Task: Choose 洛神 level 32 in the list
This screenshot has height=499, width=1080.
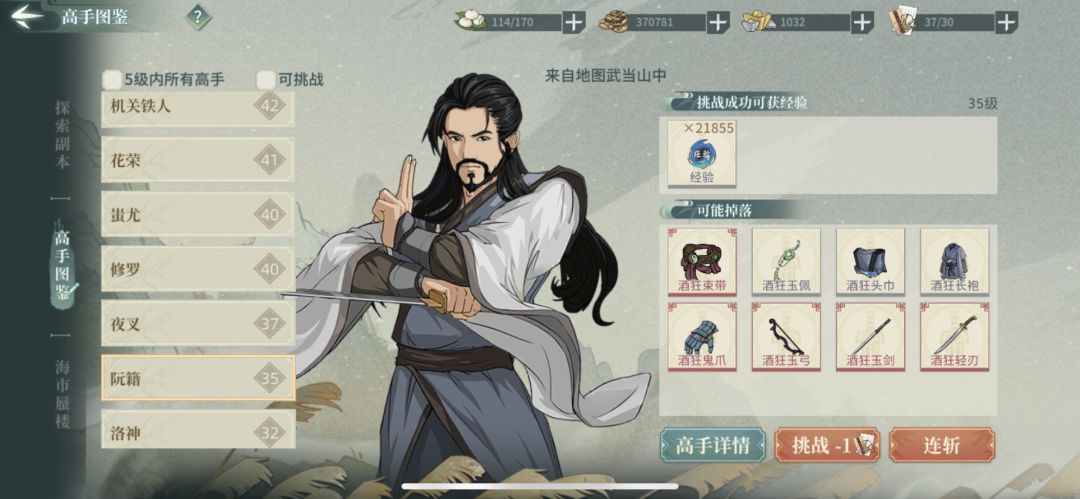Action: coord(198,431)
